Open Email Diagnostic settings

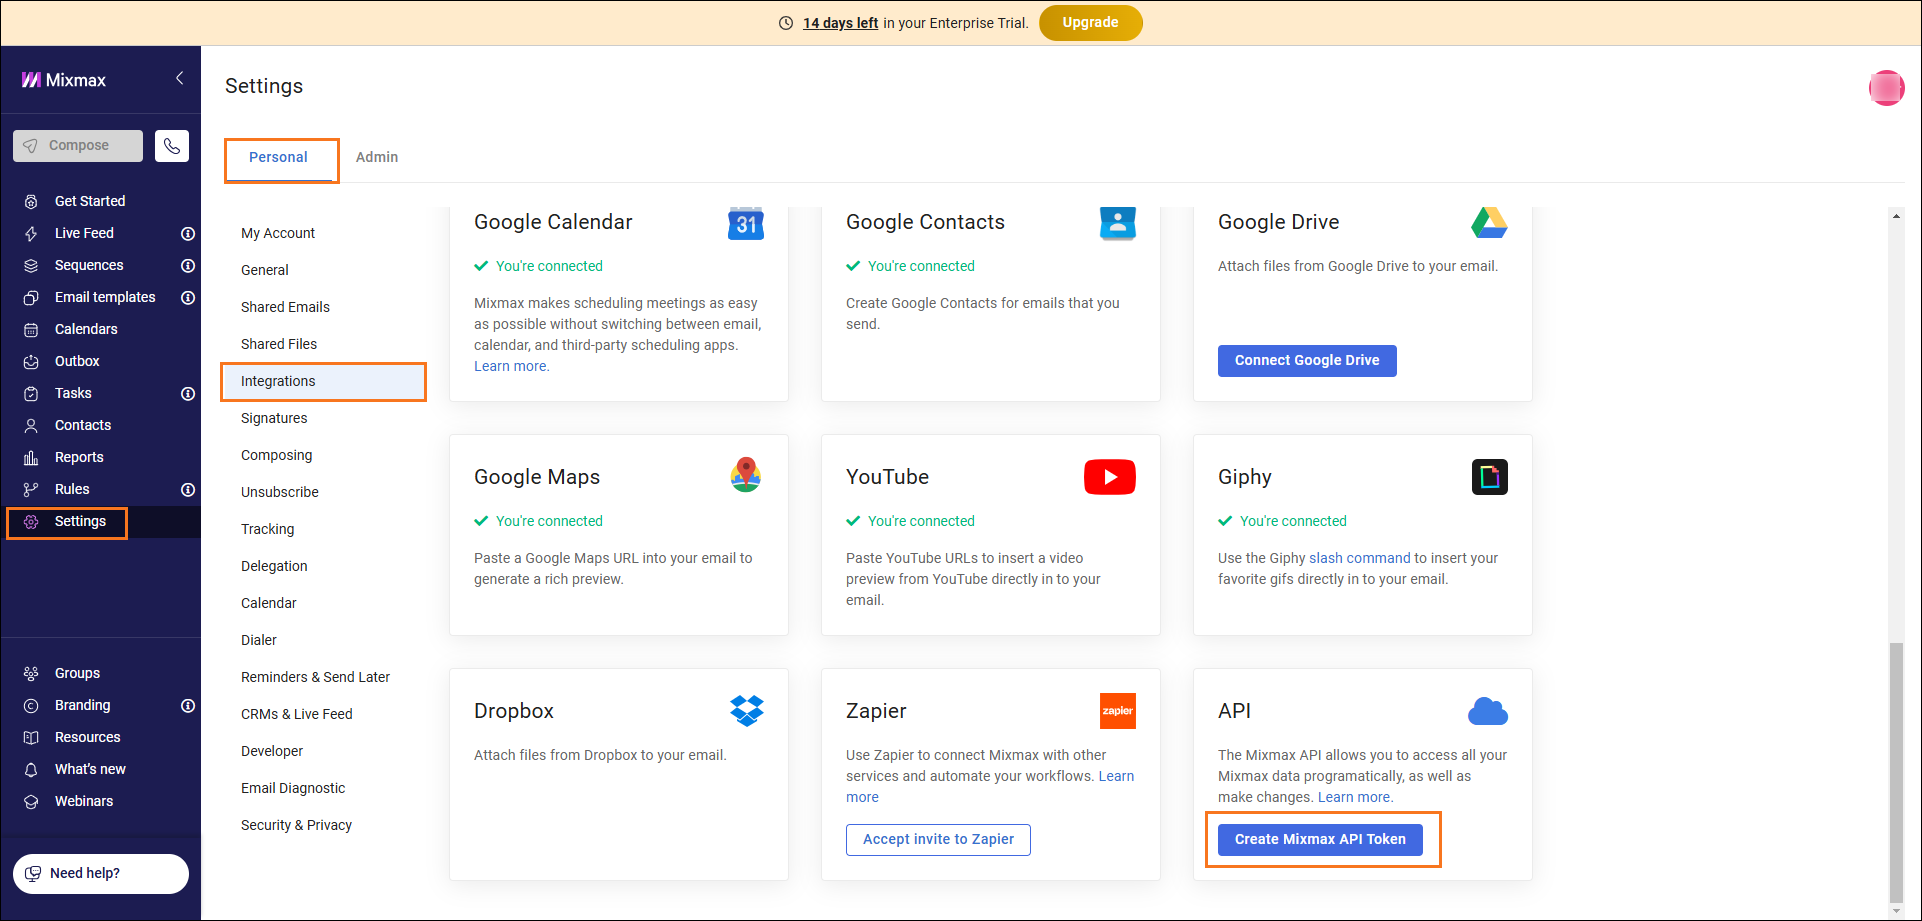click(293, 789)
